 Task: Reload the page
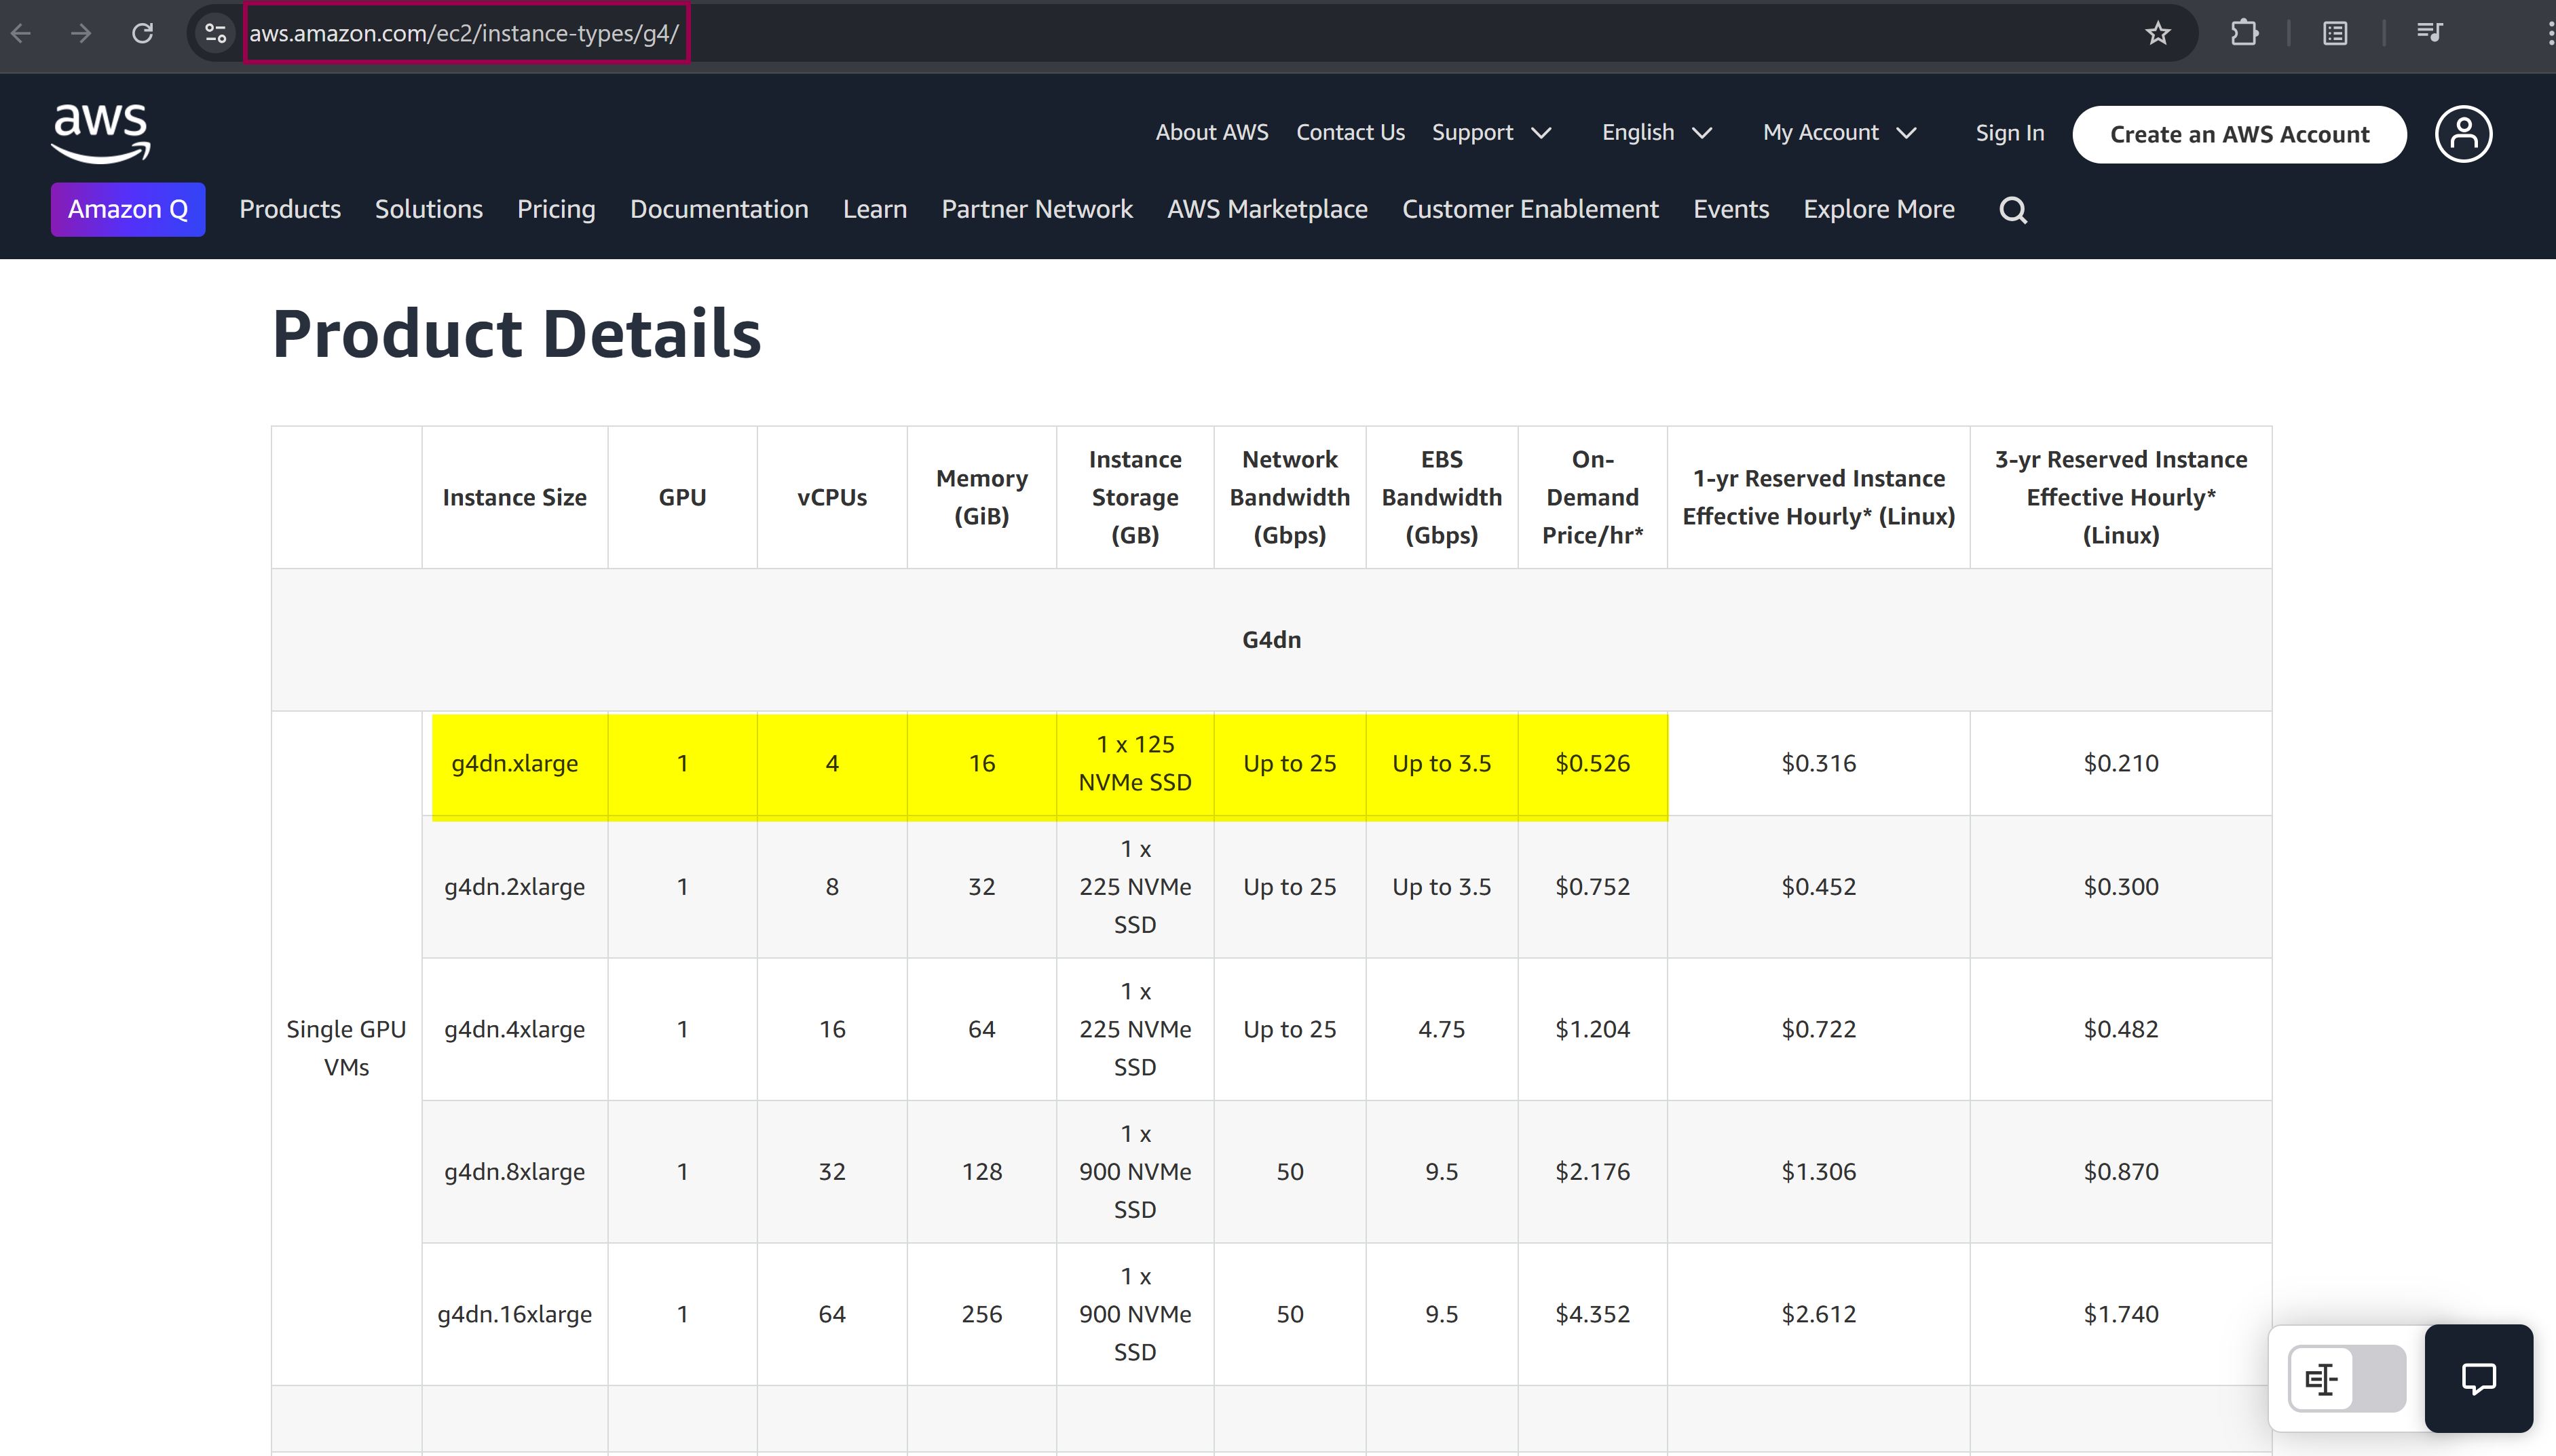point(143,33)
